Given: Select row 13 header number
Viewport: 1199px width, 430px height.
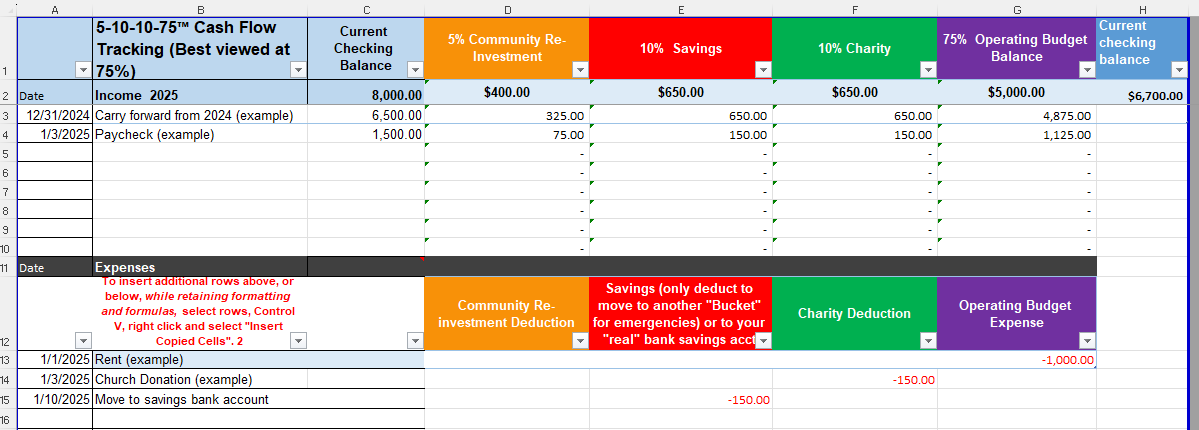Looking at the screenshot, I should (8, 360).
